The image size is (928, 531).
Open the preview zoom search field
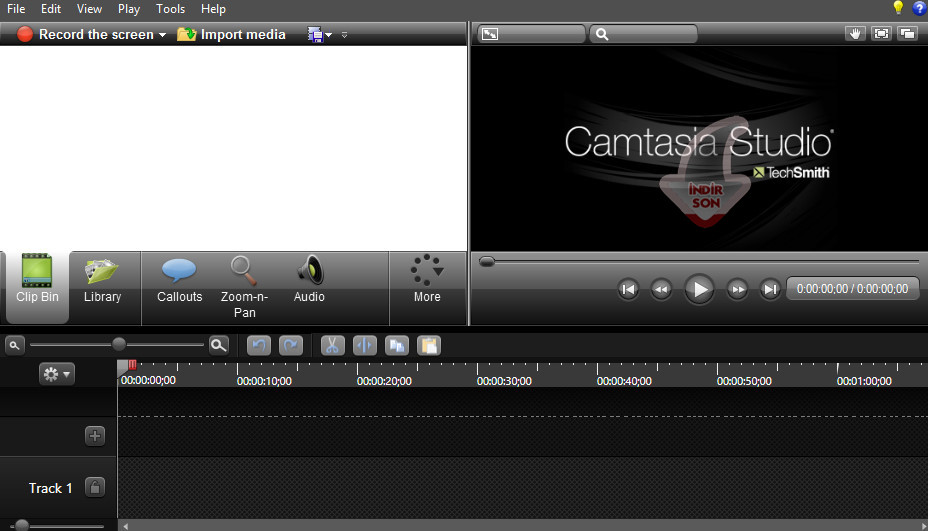pos(643,34)
